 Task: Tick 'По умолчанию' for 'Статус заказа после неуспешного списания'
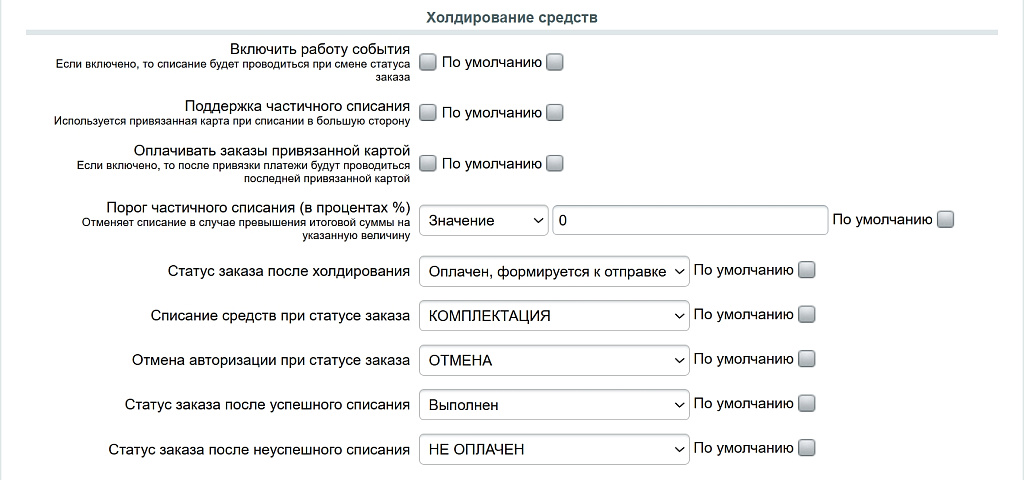tap(807, 448)
